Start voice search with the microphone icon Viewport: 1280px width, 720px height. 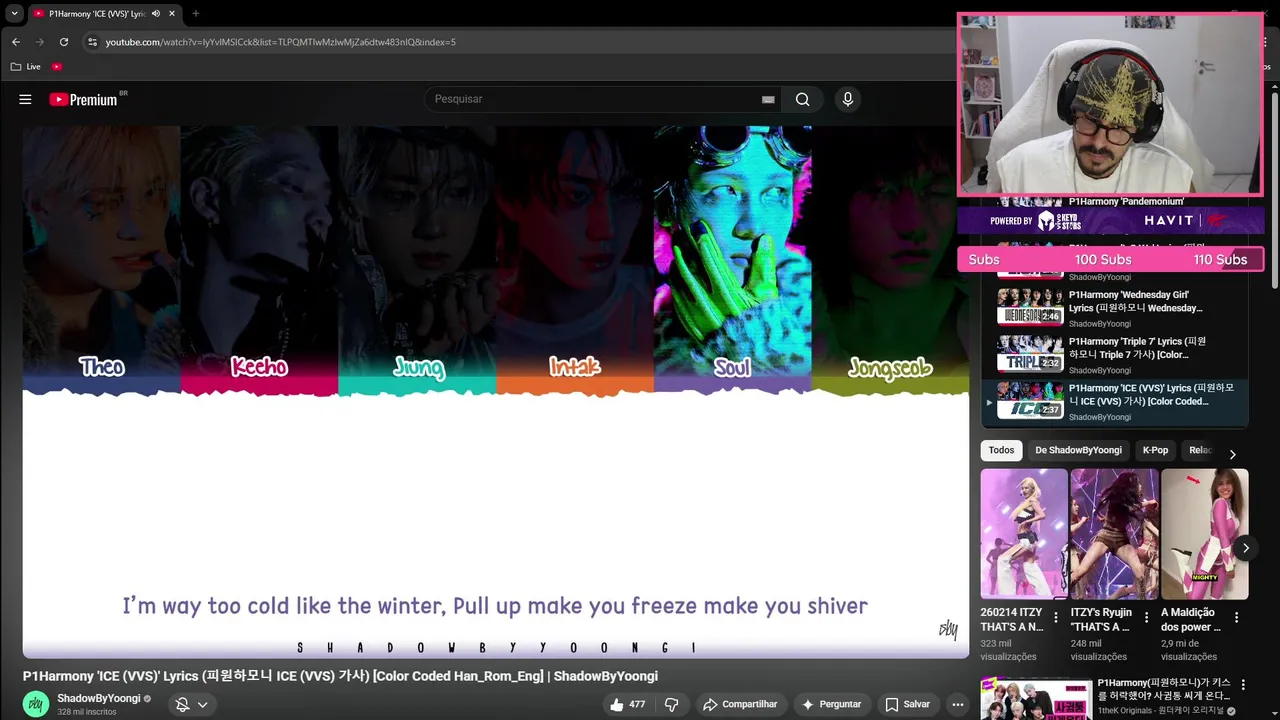click(x=848, y=99)
